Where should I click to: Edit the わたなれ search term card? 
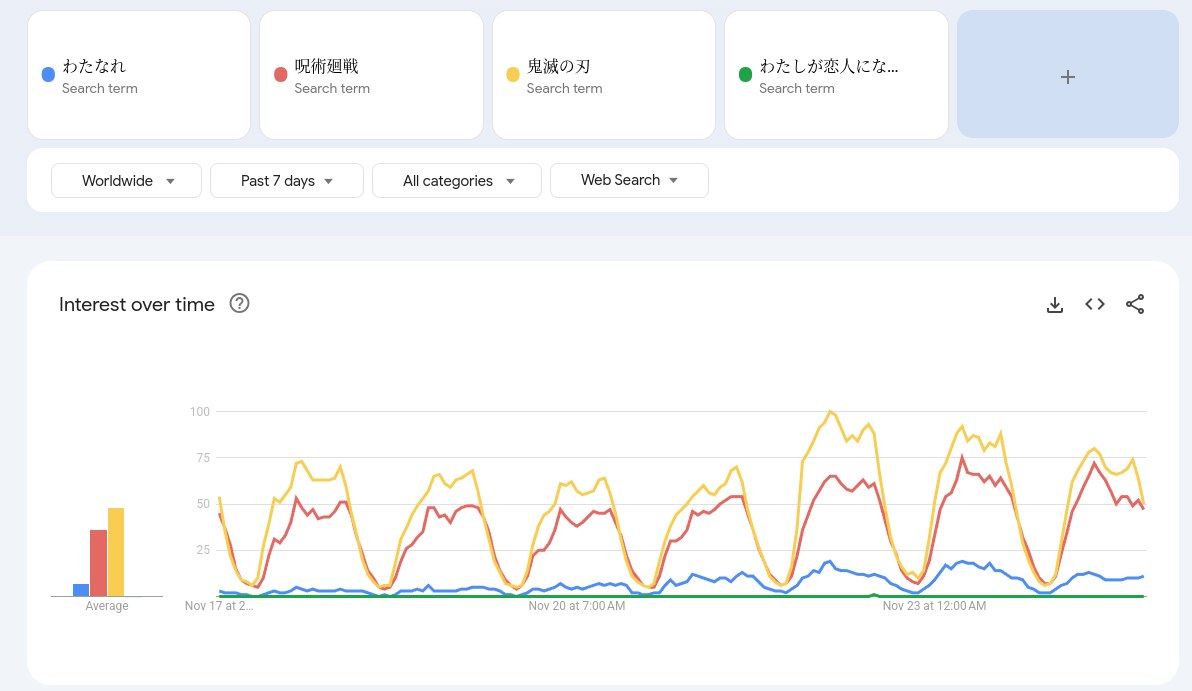point(139,74)
